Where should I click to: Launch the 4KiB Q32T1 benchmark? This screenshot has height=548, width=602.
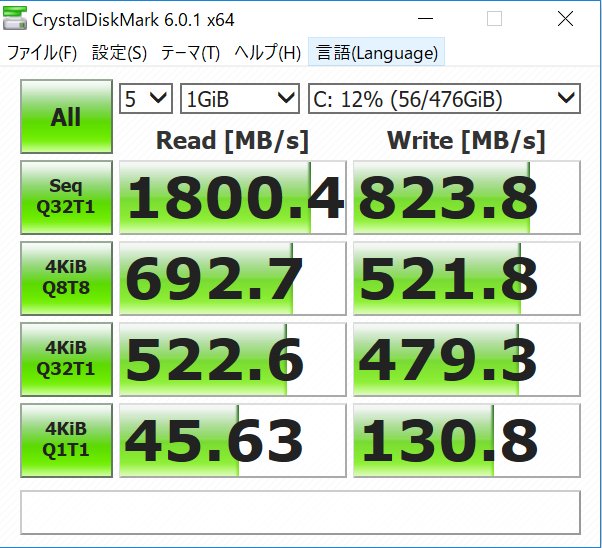click(66, 358)
